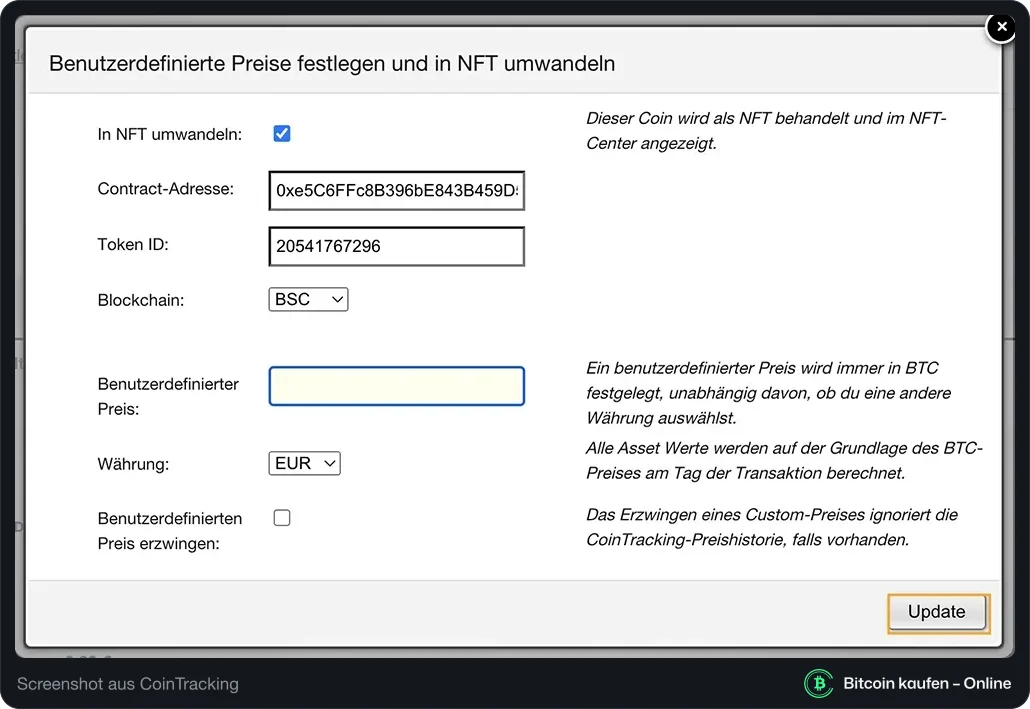1030x709 pixels.
Task: Open the Währung dropdown showing EUR
Action: click(x=304, y=463)
